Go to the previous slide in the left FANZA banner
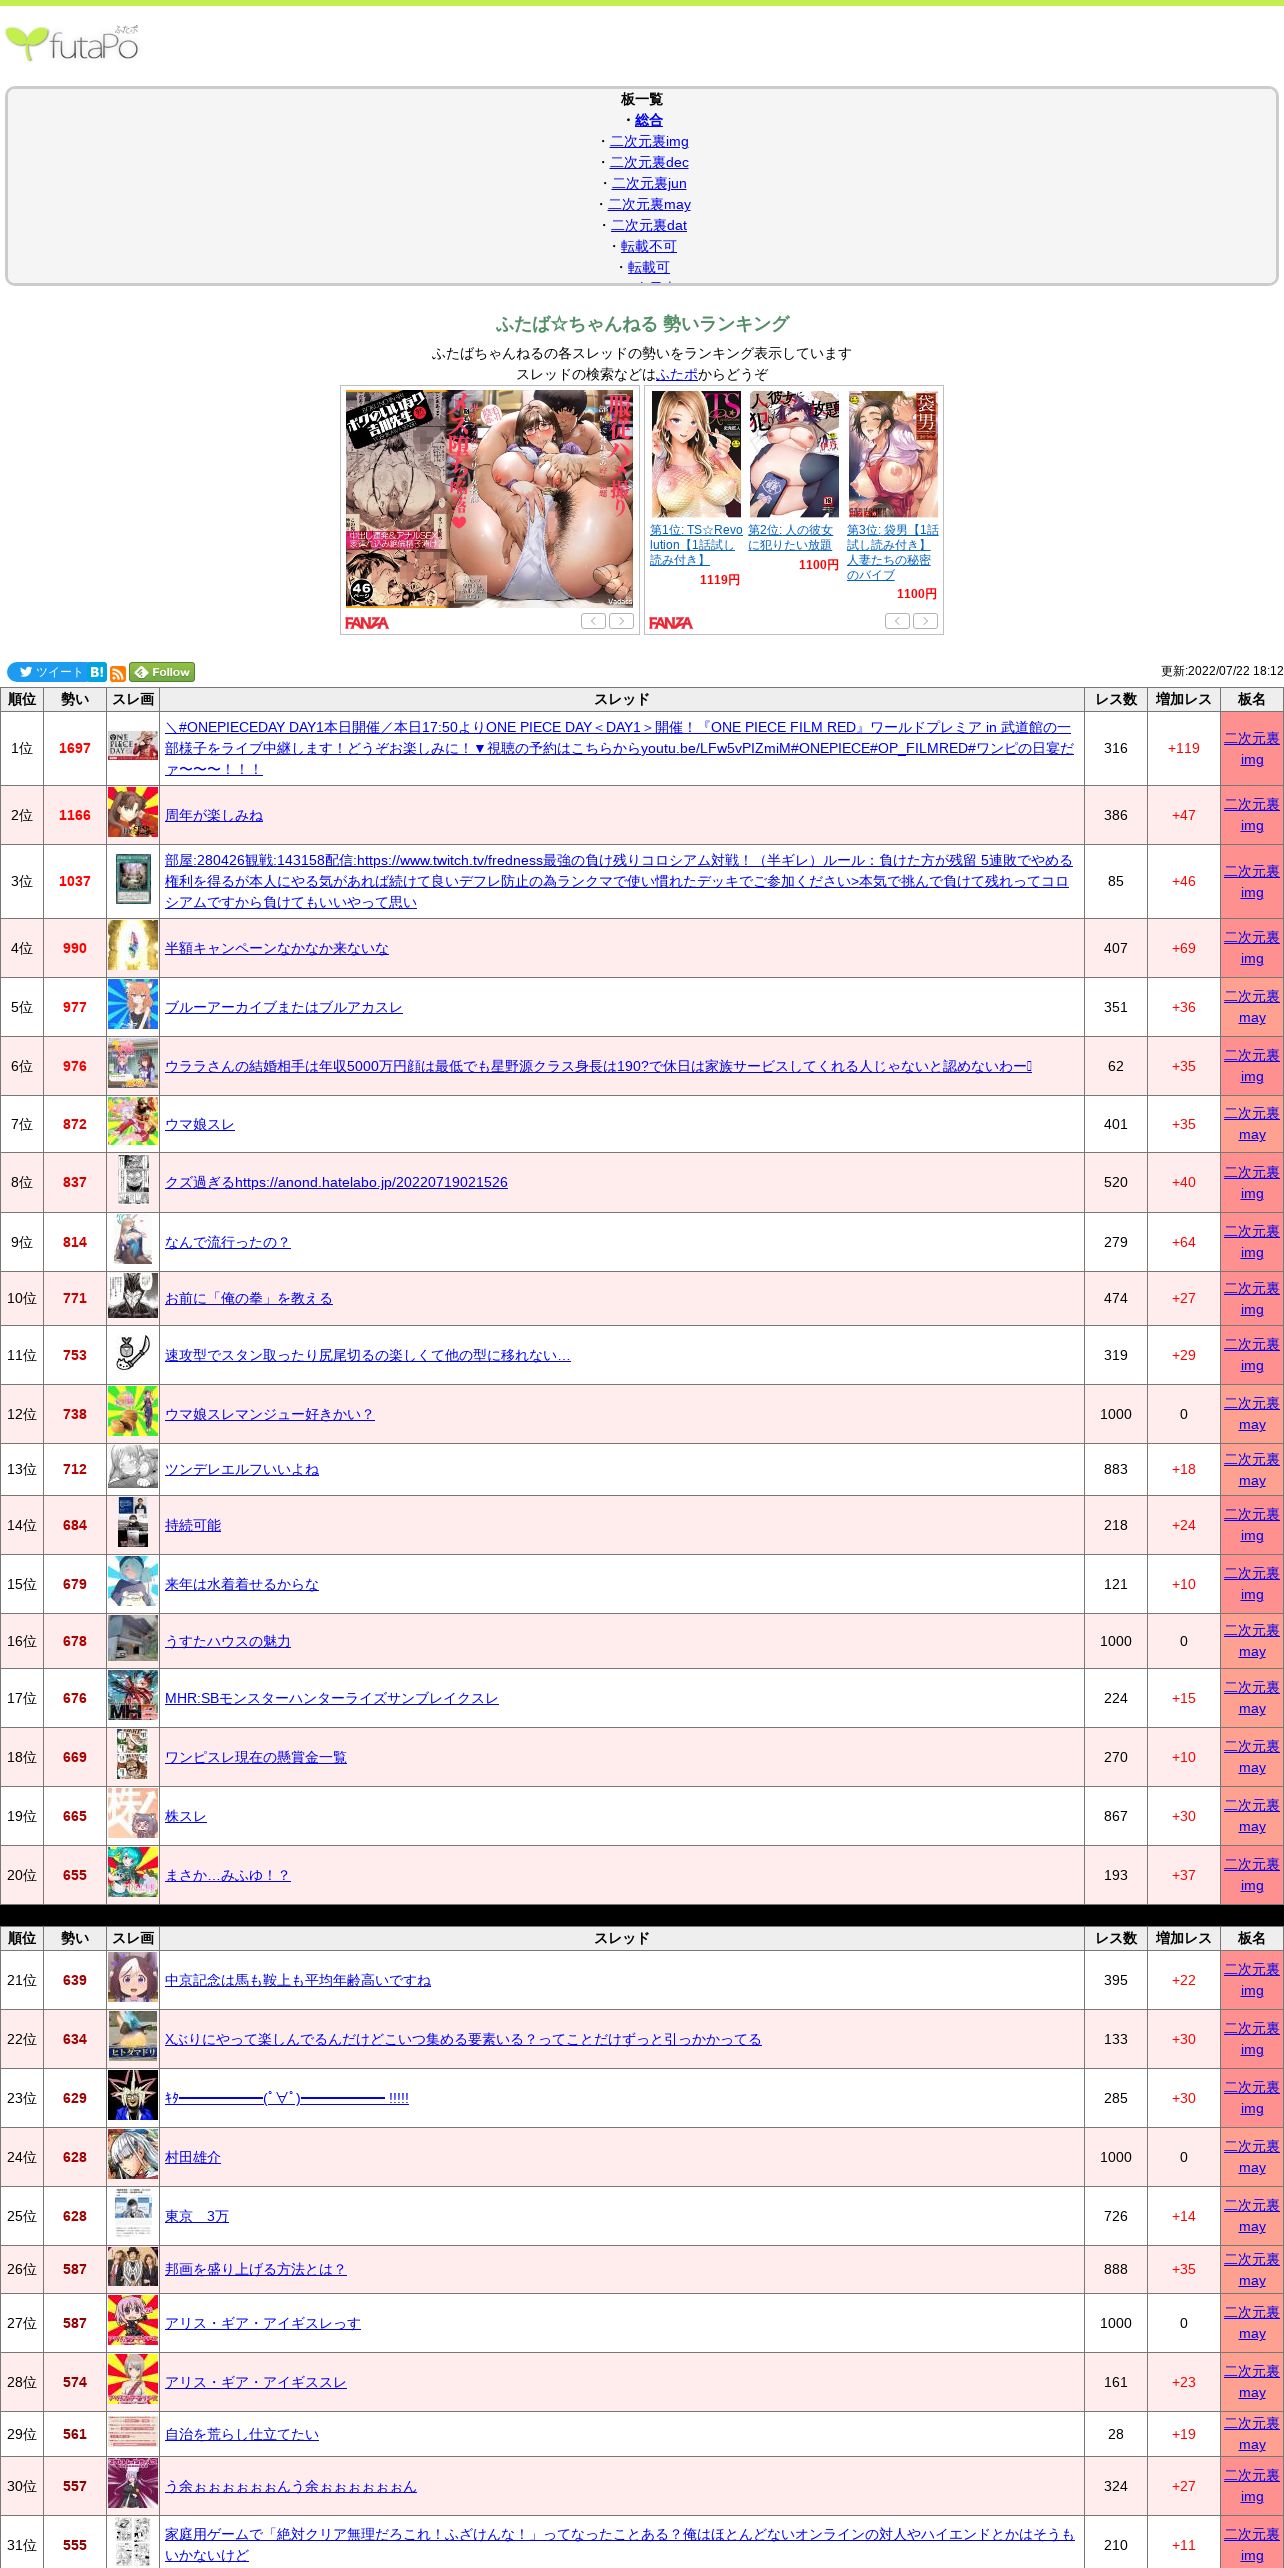This screenshot has height=2568, width=1284. pos(593,621)
